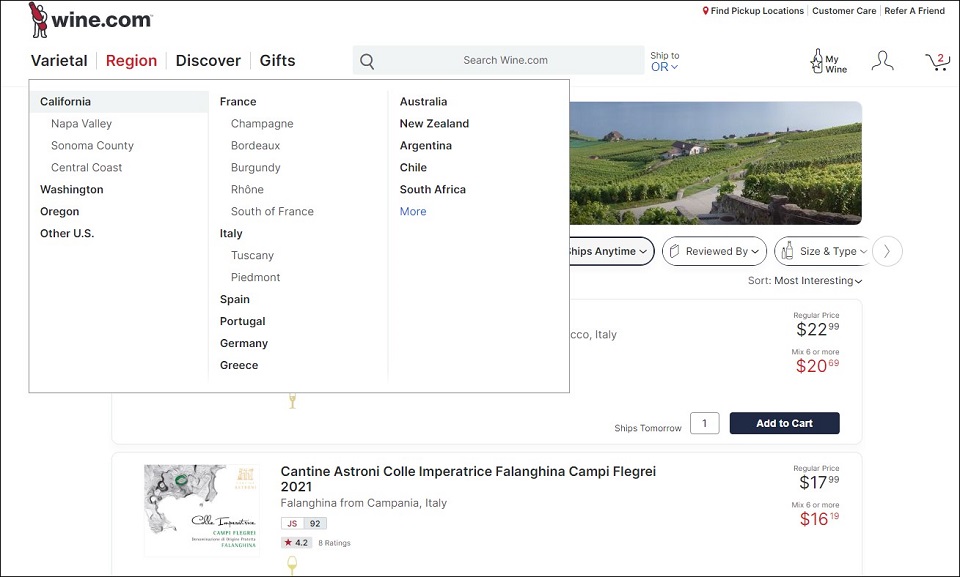Choose Australia region
Screen dimensions: 960x577
point(423,102)
